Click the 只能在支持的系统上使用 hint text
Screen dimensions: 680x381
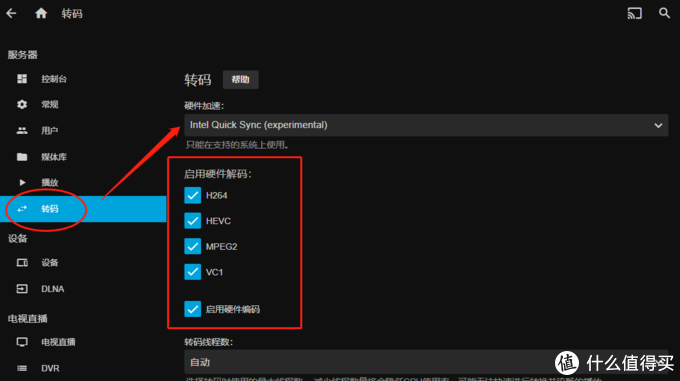(237, 145)
